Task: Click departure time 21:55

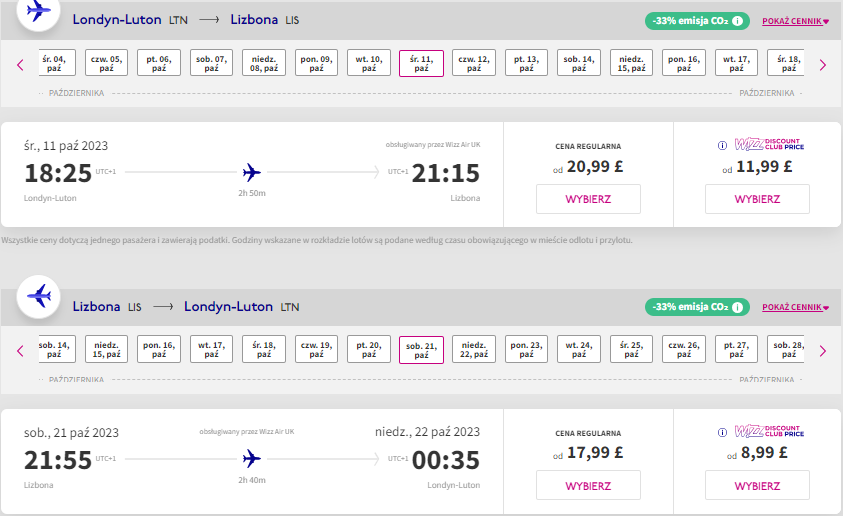Action: click(58, 460)
